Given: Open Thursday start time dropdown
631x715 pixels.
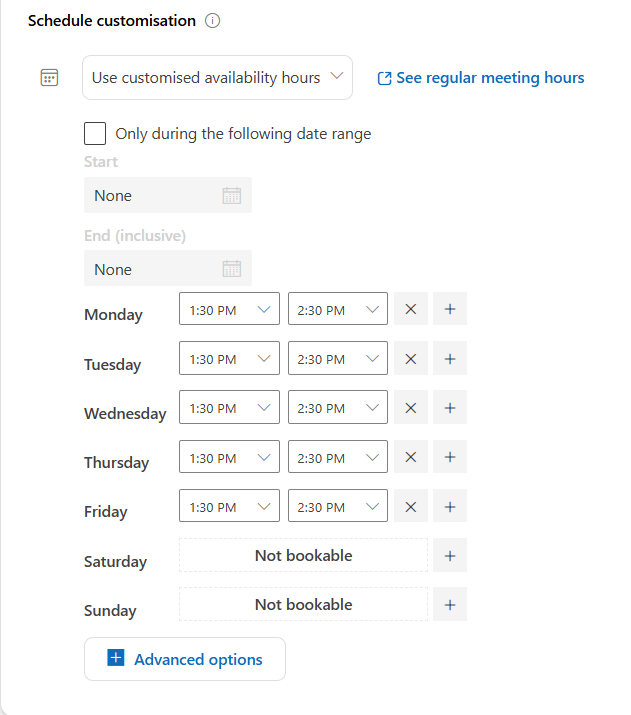Looking at the screenshot, I should (229, 457).
